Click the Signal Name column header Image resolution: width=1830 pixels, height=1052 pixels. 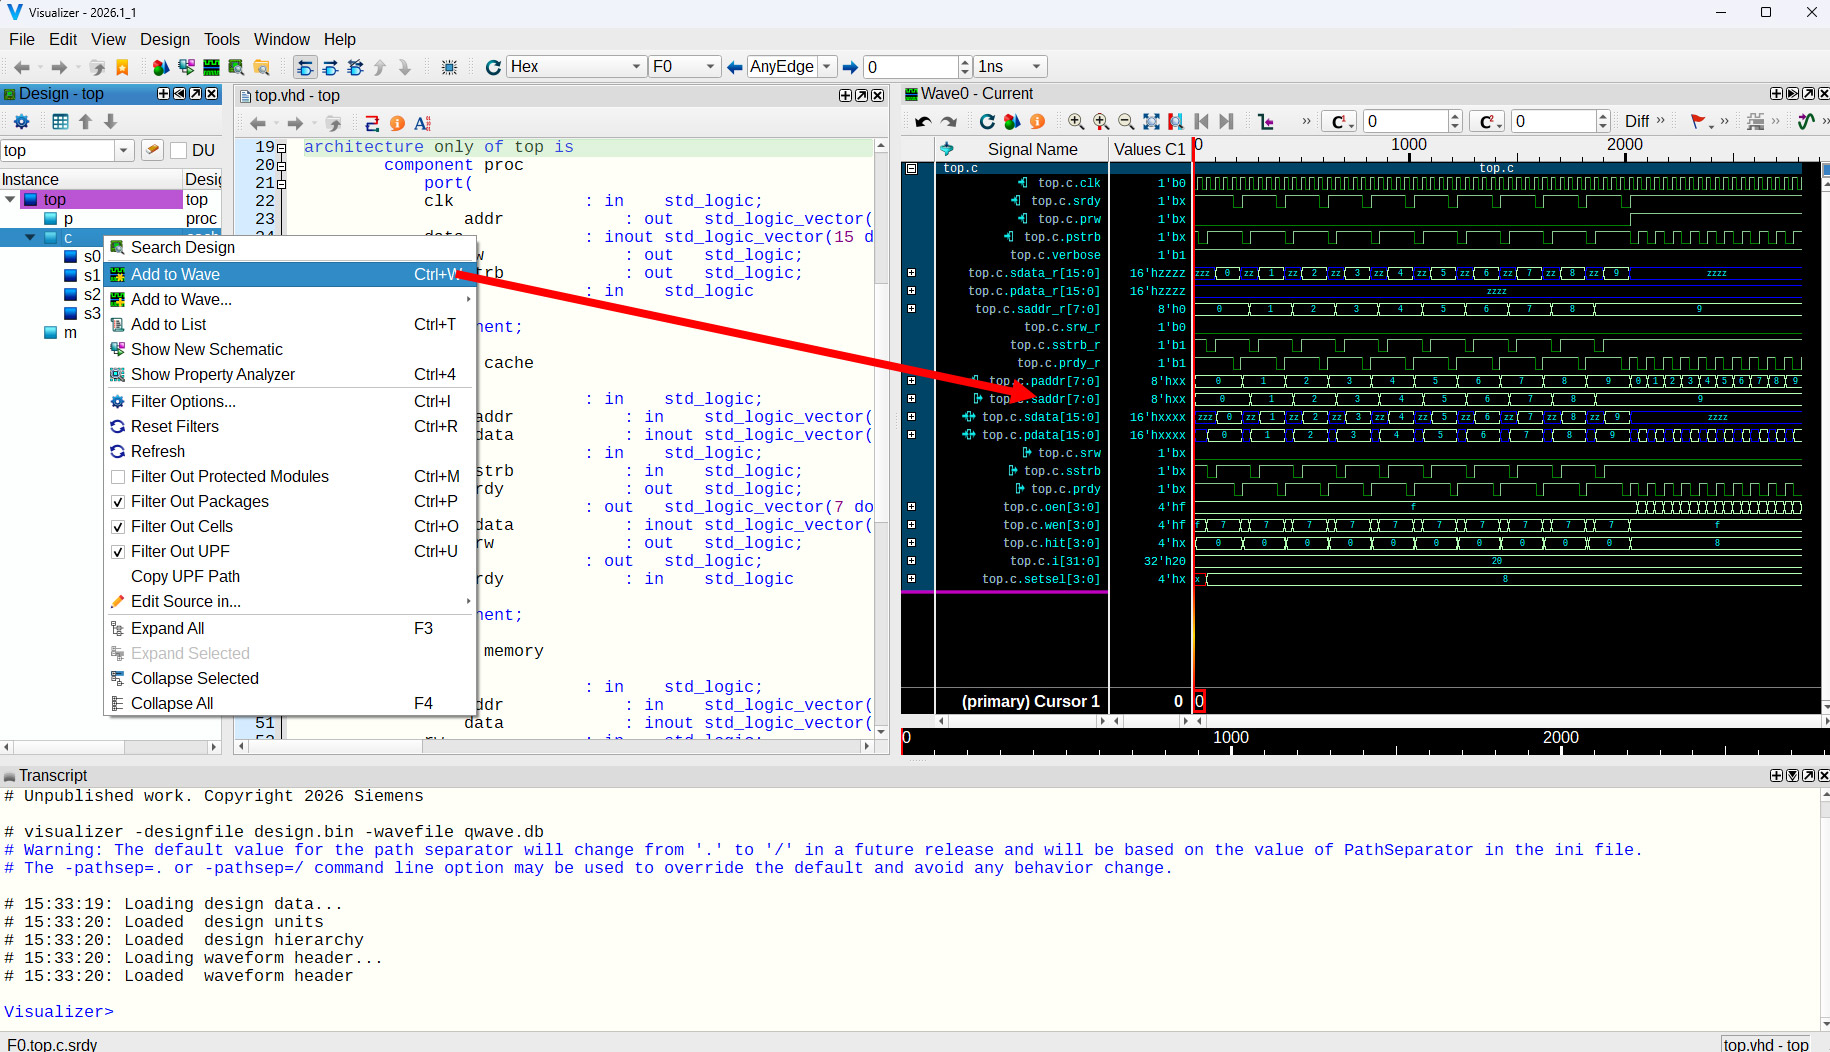1033,149
